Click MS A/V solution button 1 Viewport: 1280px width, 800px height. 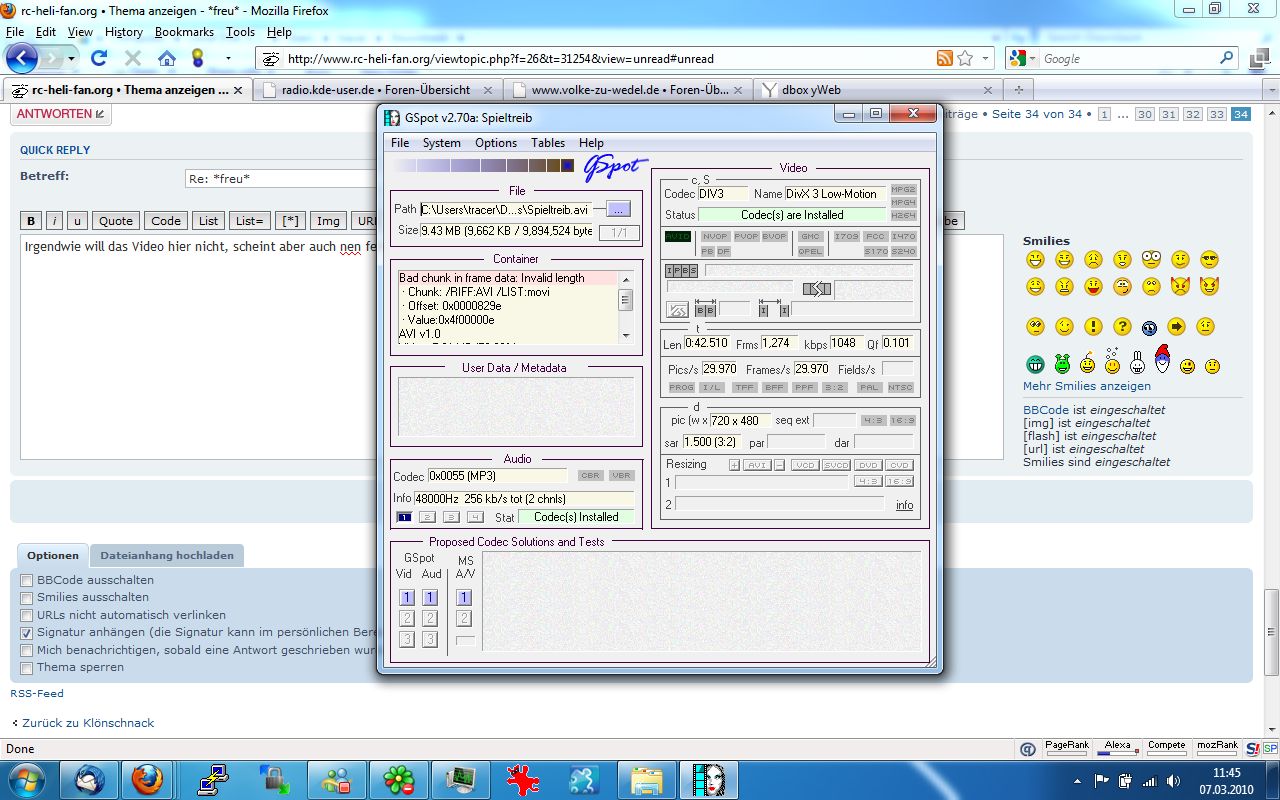pyautogui.click(x=464, y=597)
